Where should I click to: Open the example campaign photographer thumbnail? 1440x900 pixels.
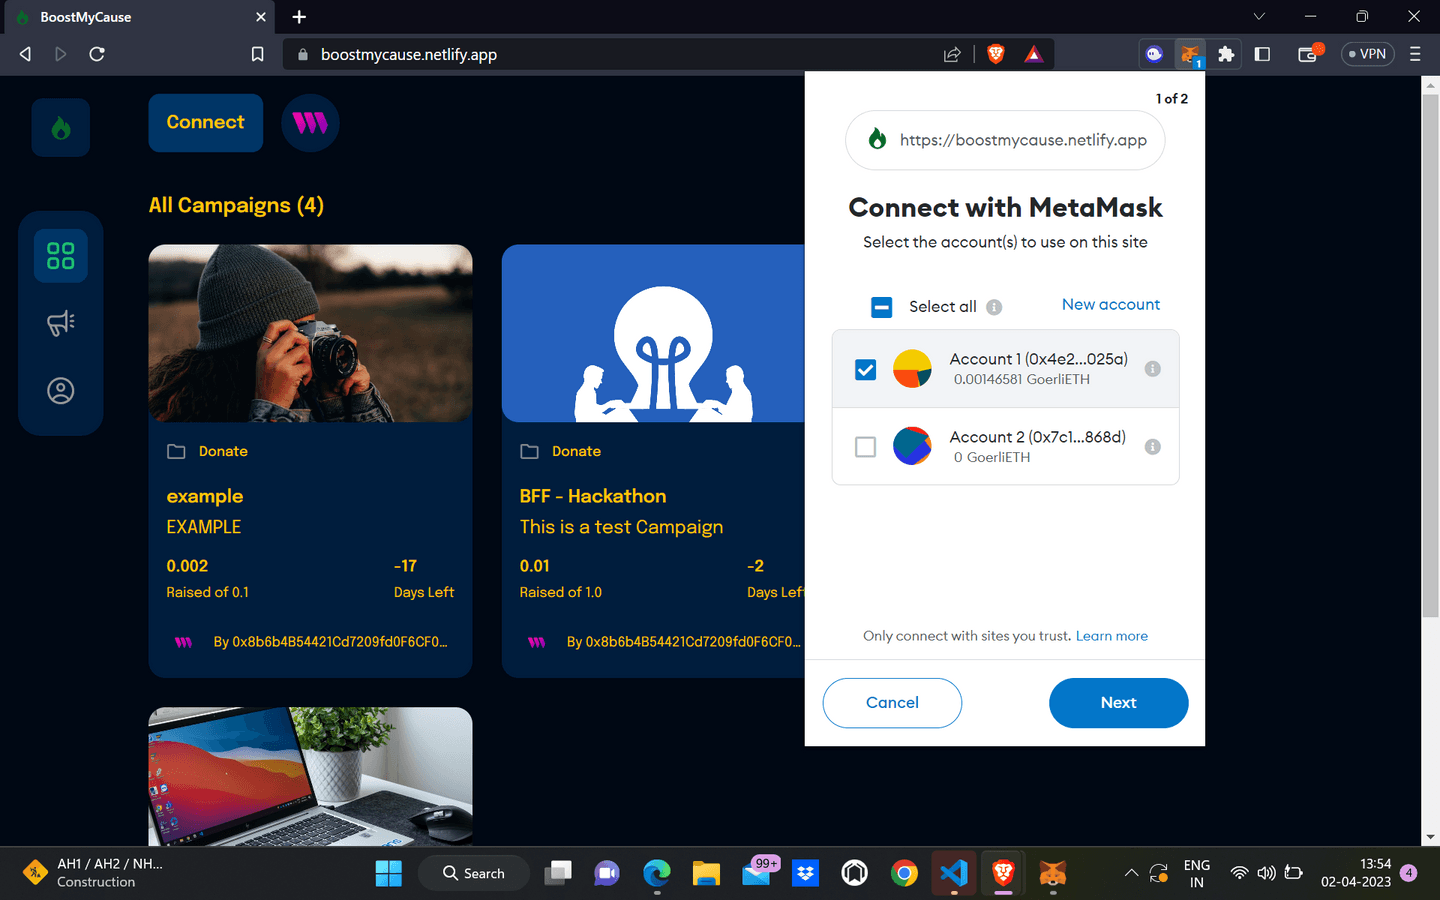click(x=310, y=333)
